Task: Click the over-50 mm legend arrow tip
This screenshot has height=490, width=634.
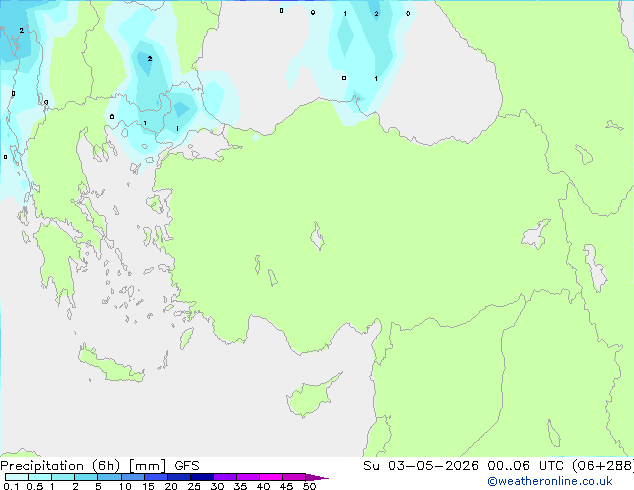Action: pyautogui.click(x=317, y=477)
